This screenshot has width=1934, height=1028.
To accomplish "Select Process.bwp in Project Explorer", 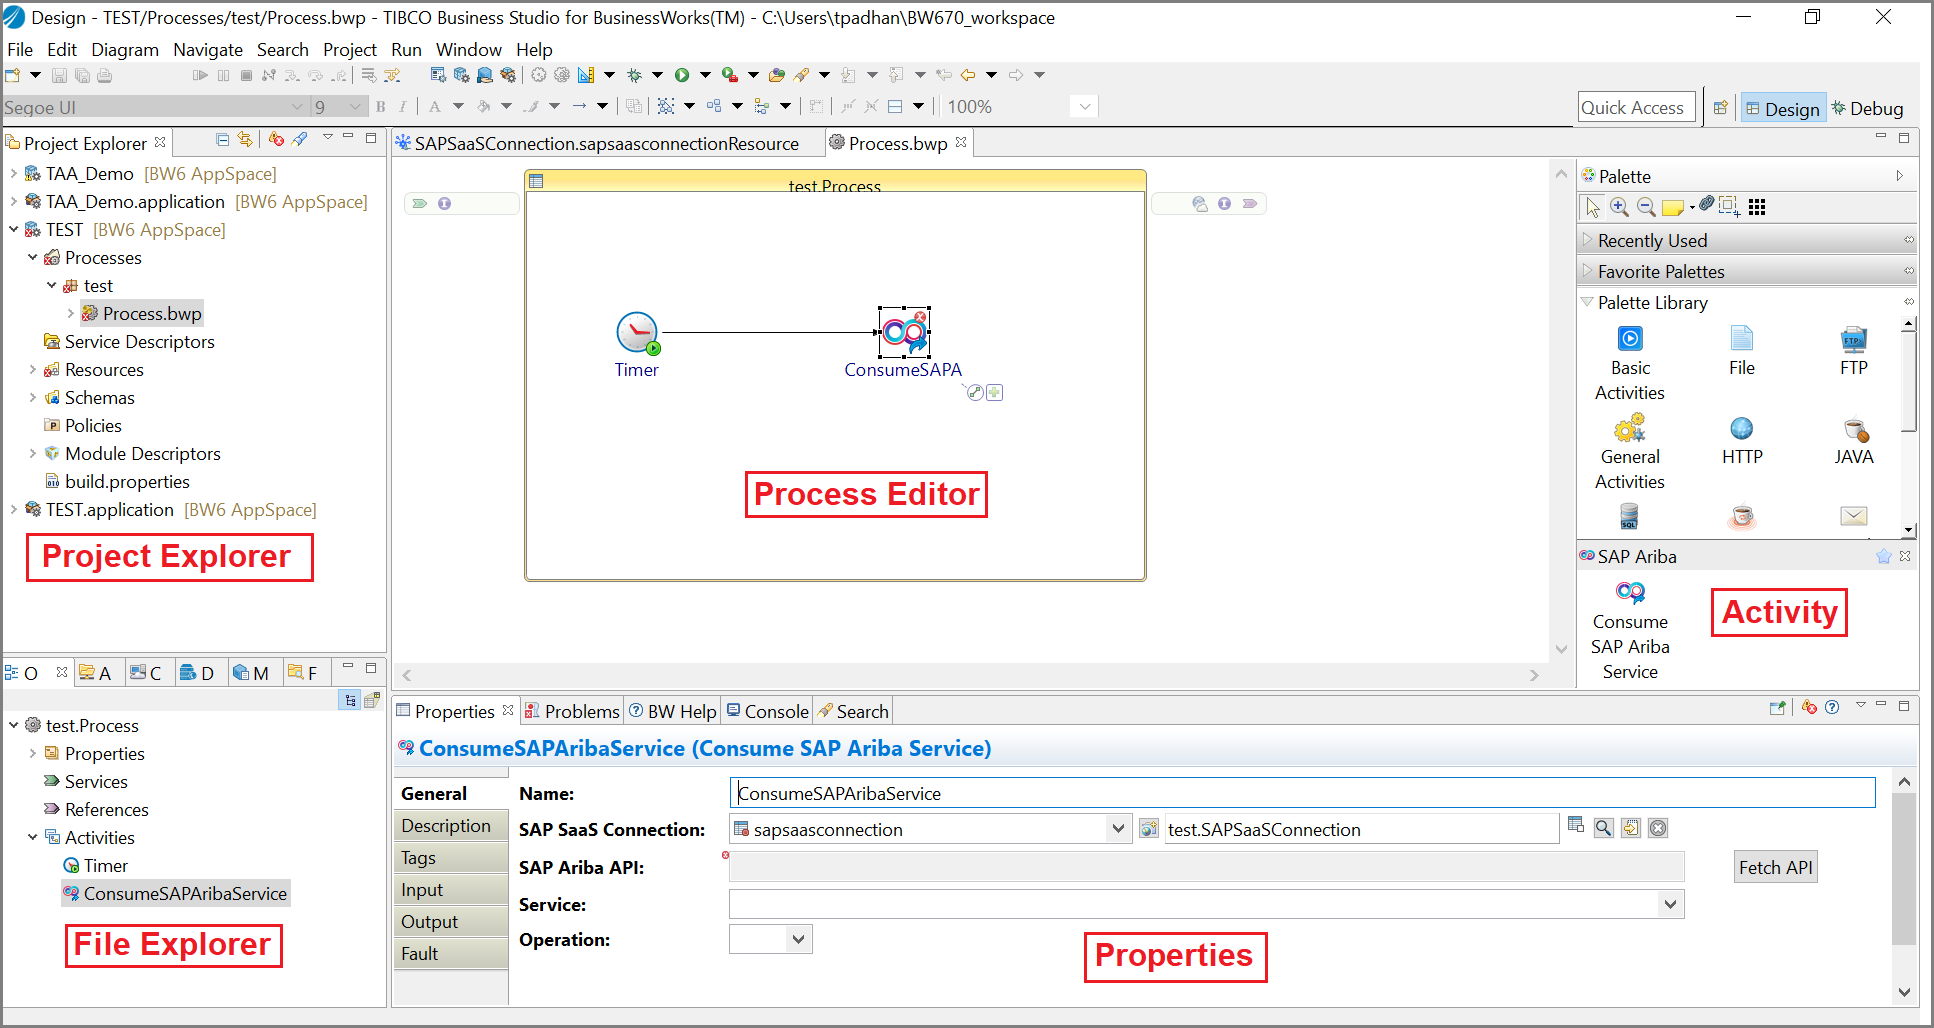I will click(142, 313).
